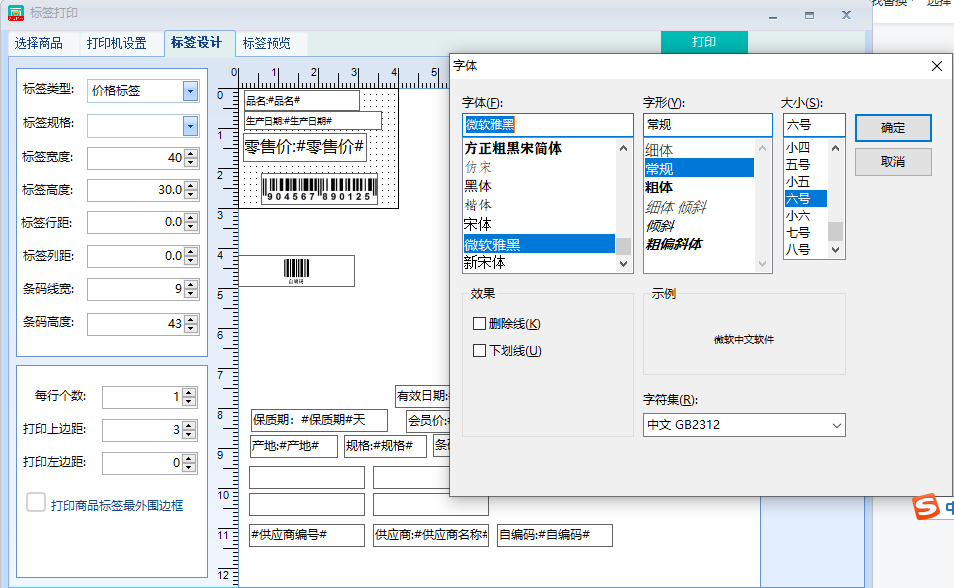Expand the 标签规格 dropdown list
The image size is (954, 588).
pyautogui.click(x=190, y=125)
